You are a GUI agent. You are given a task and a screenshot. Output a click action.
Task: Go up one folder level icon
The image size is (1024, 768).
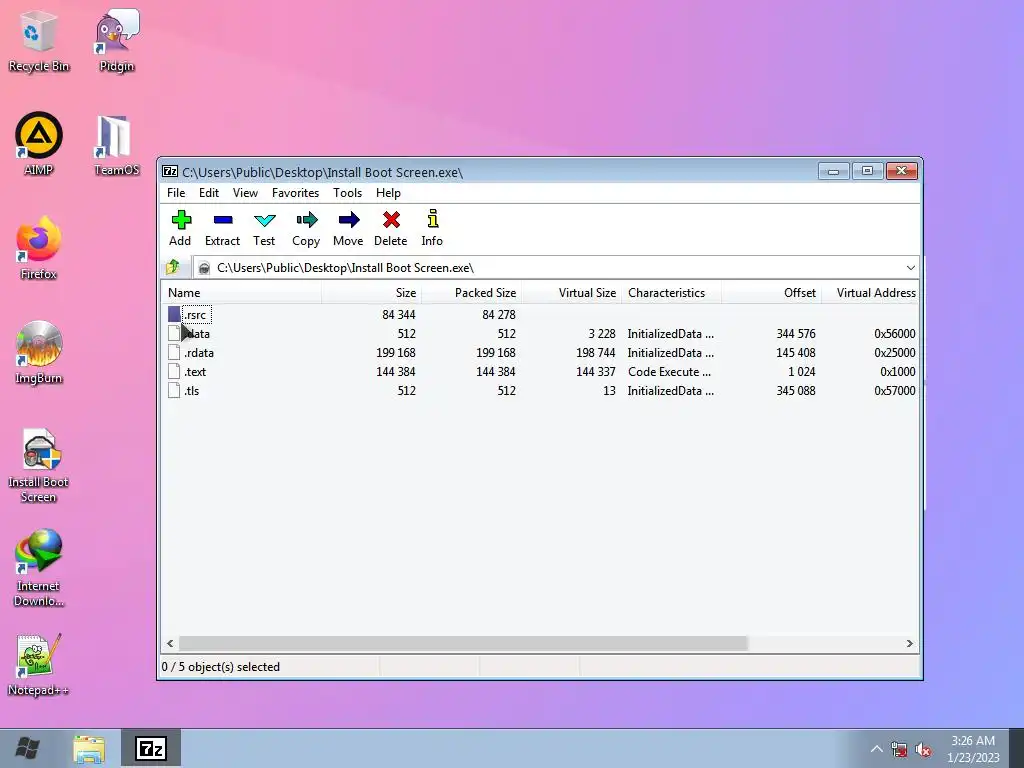173,267
